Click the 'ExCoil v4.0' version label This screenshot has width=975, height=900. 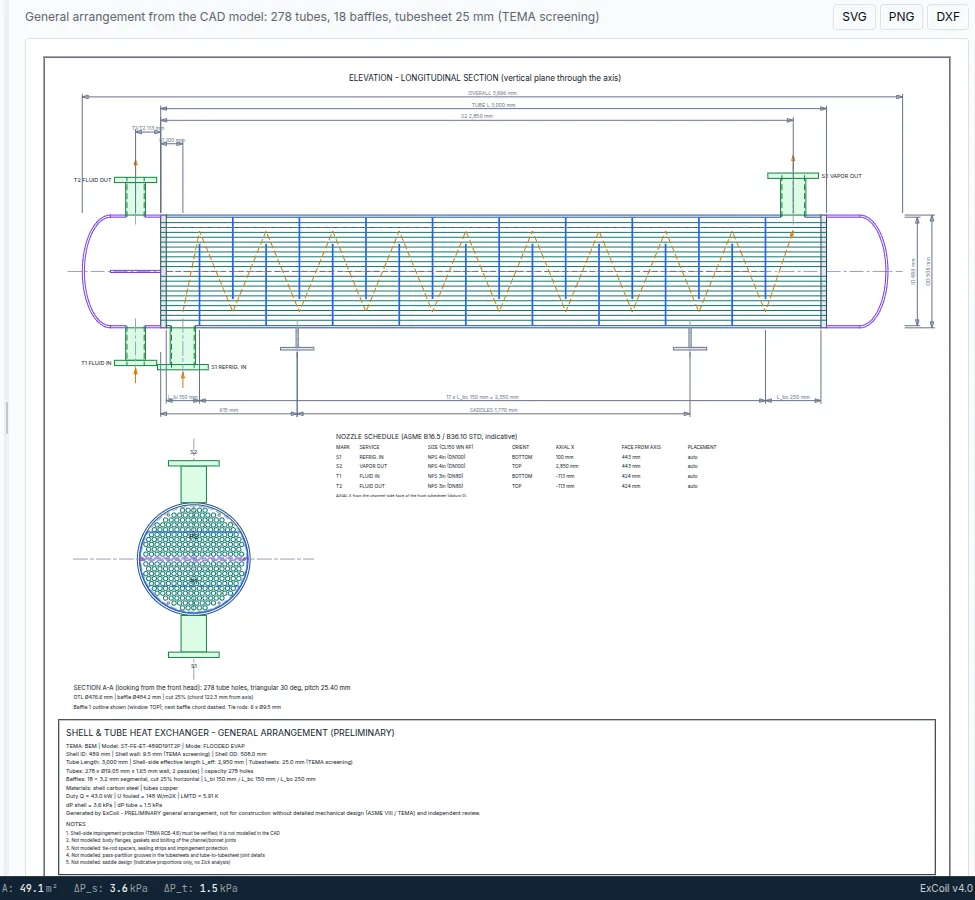tap(946, 888)
